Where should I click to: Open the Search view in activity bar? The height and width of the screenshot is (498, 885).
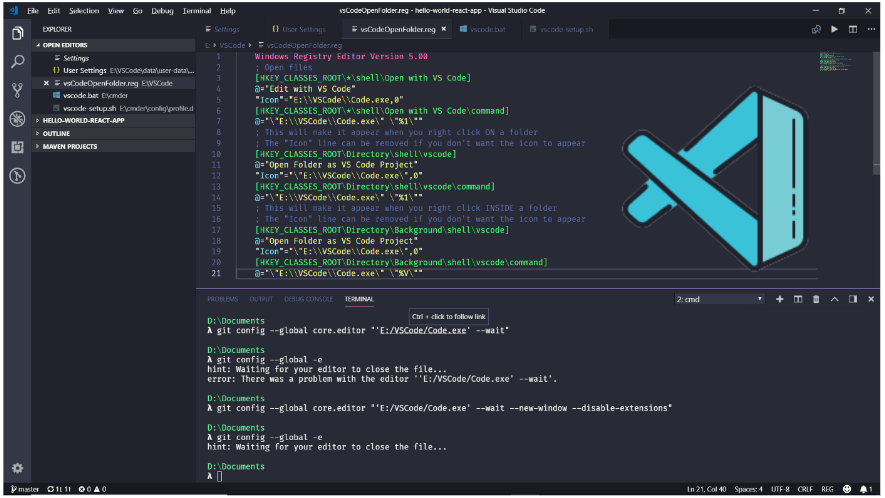pos(17,62)
